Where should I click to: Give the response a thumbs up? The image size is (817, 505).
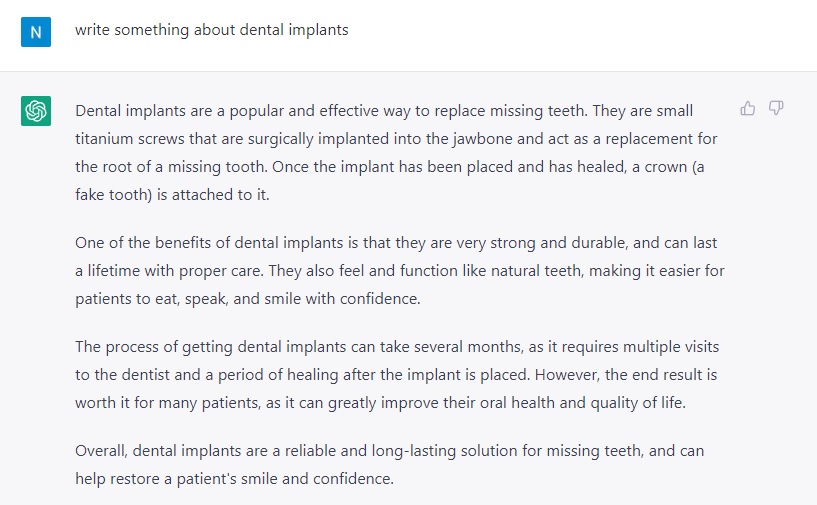pos(748,108)
